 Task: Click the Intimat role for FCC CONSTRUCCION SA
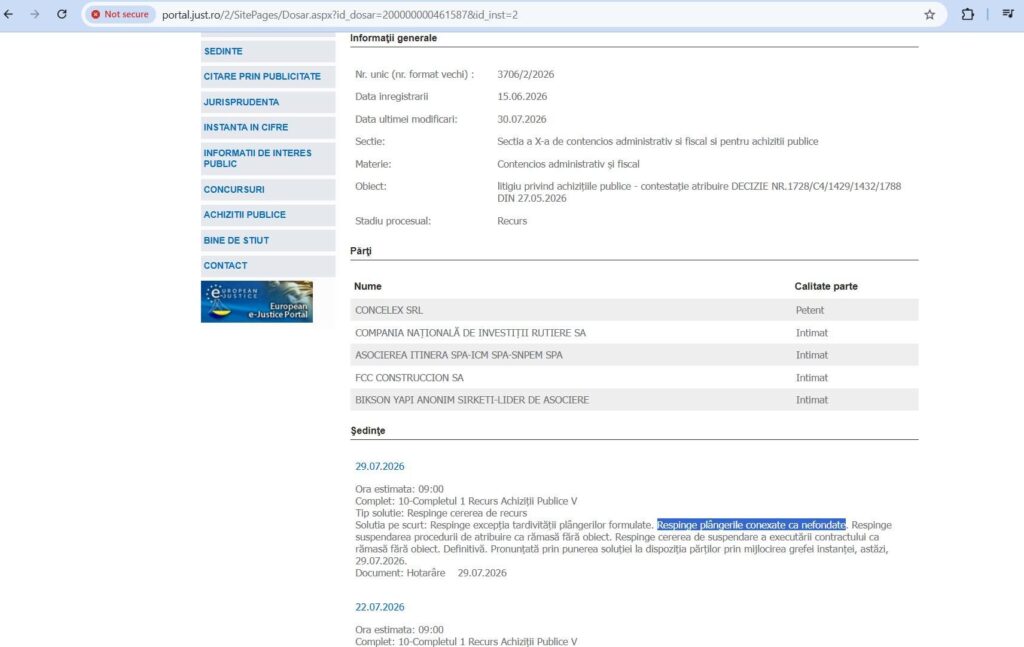click(812, 378)
